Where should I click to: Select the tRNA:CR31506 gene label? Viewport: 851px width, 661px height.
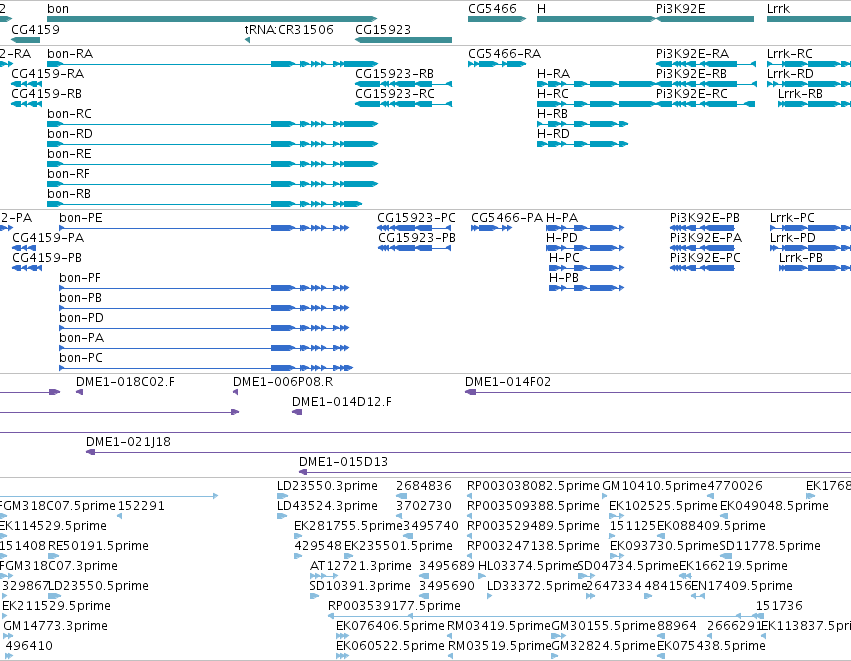tap(289, 29)
